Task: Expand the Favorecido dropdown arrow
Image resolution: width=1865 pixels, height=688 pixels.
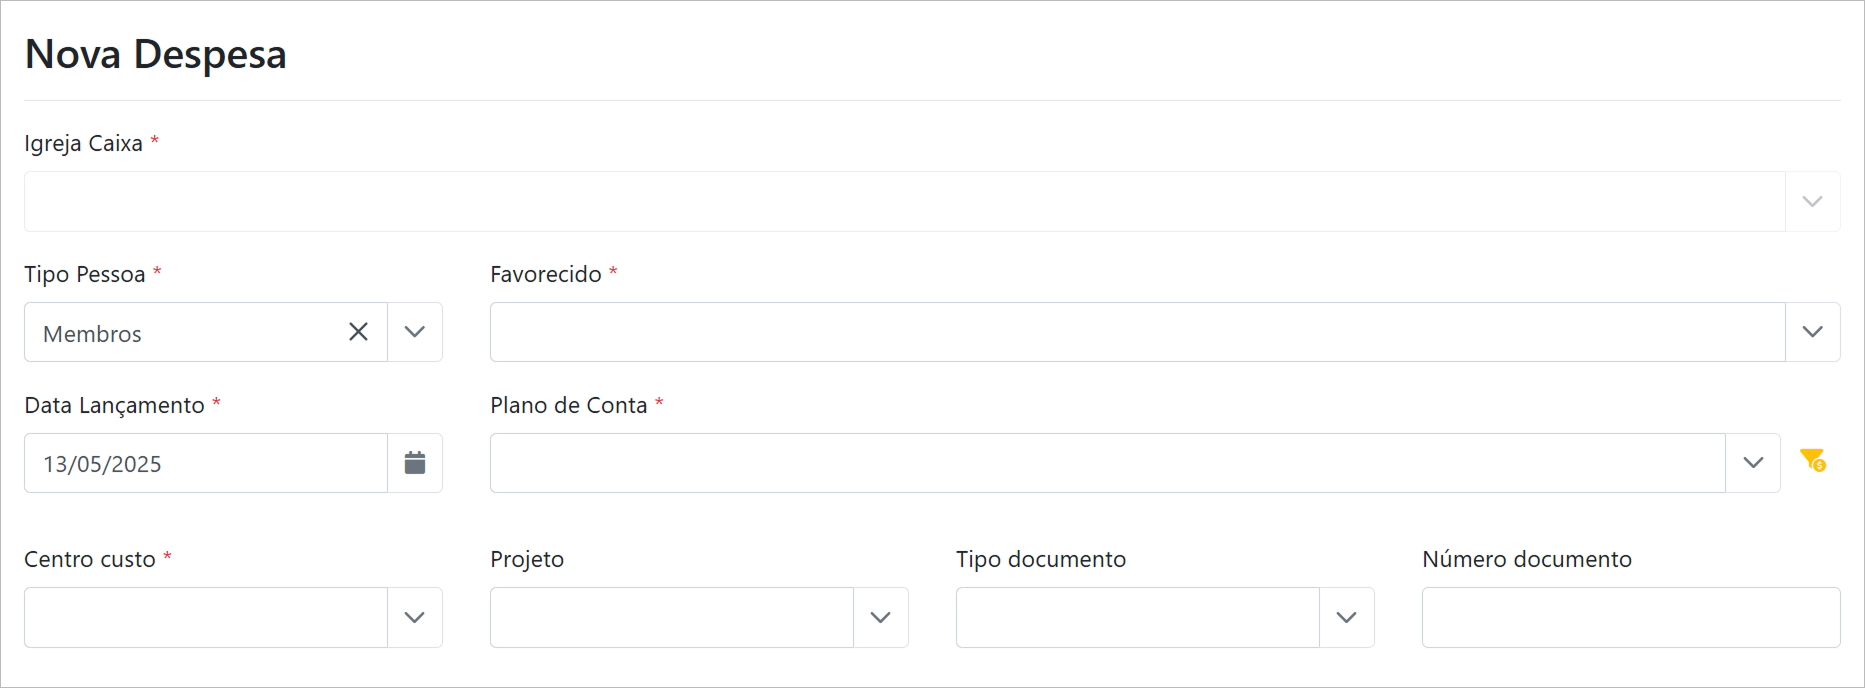Action: [1812, 332]
